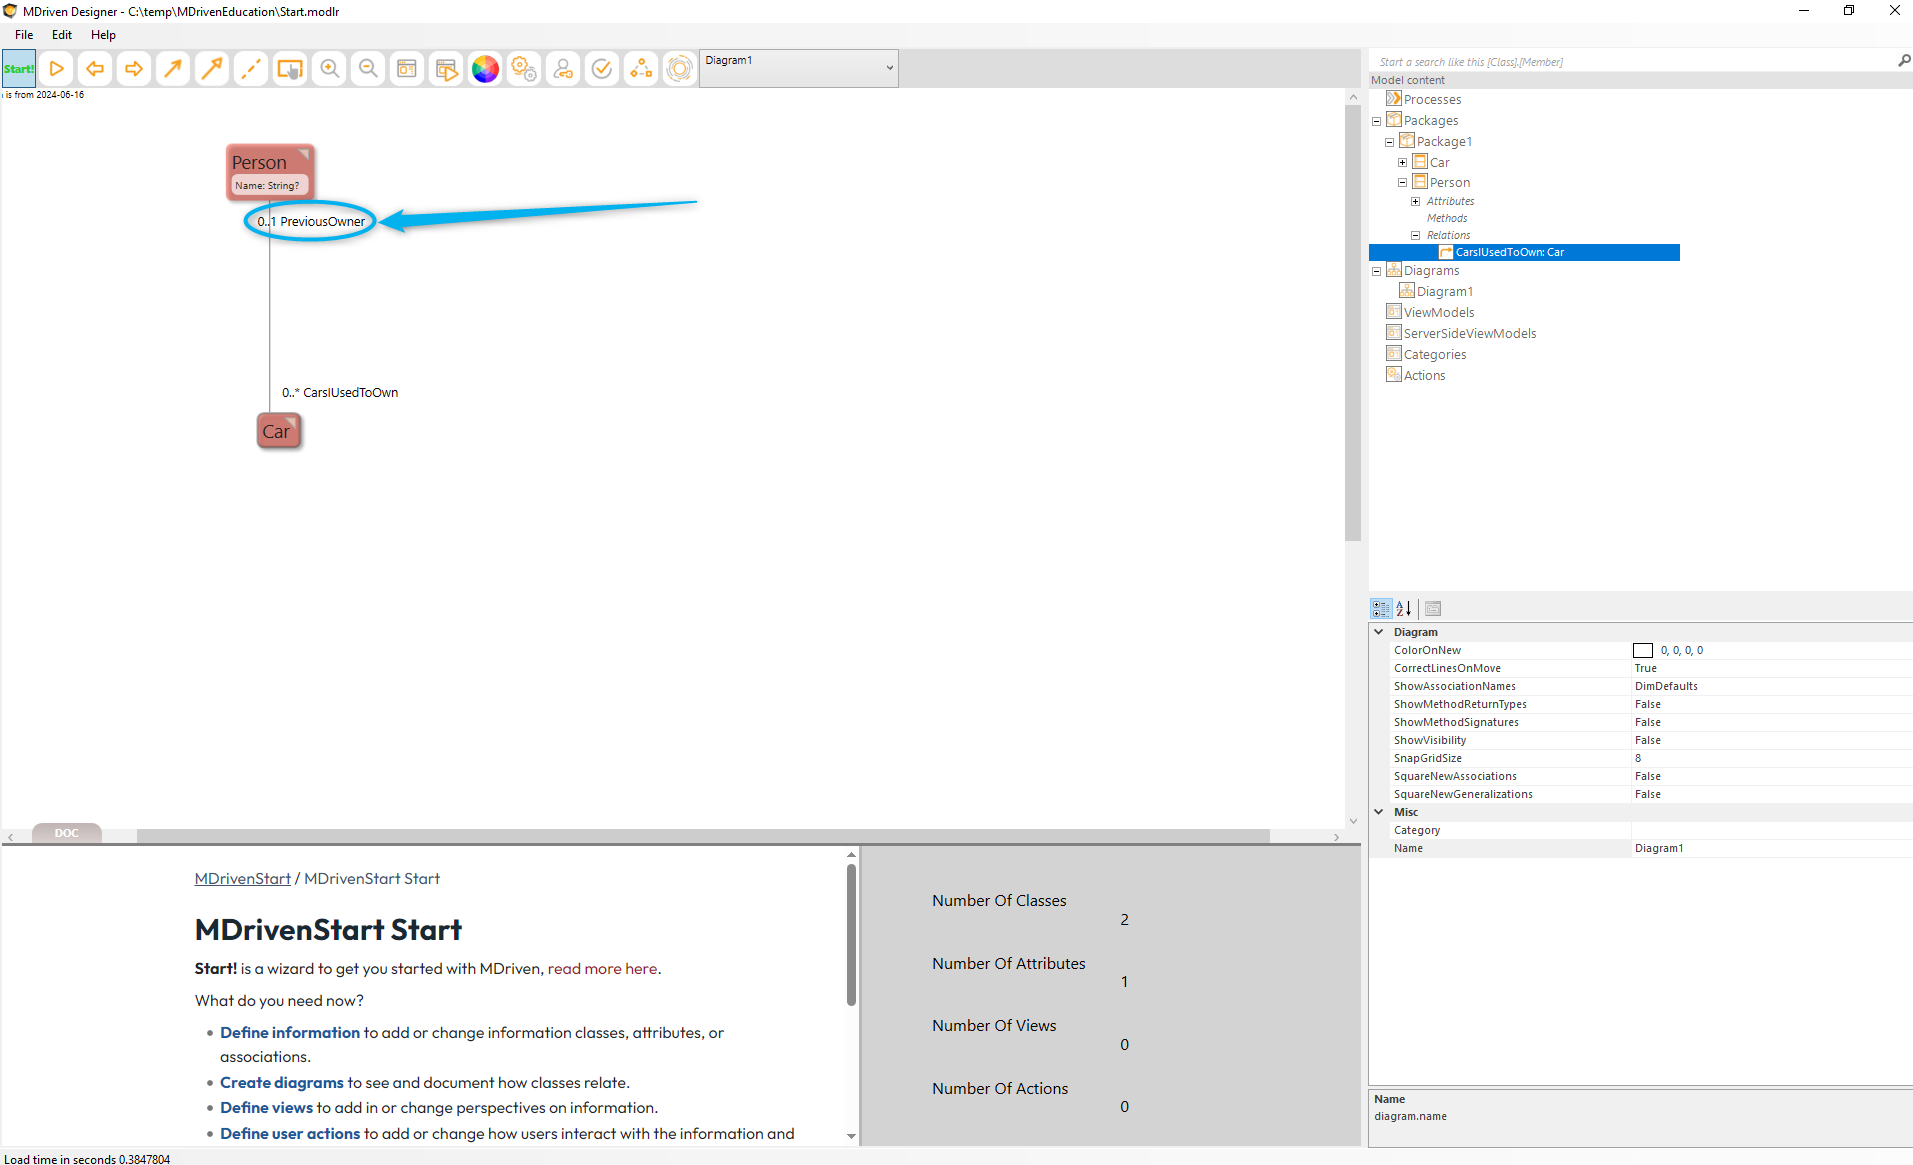Click the double gears settings icon
Viewport: 1913px width, 1165px height.
coord(524,69)
